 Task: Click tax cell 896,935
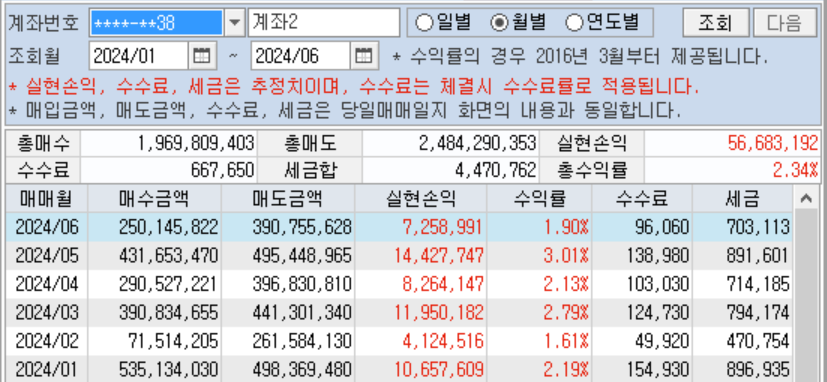point(758,369)
